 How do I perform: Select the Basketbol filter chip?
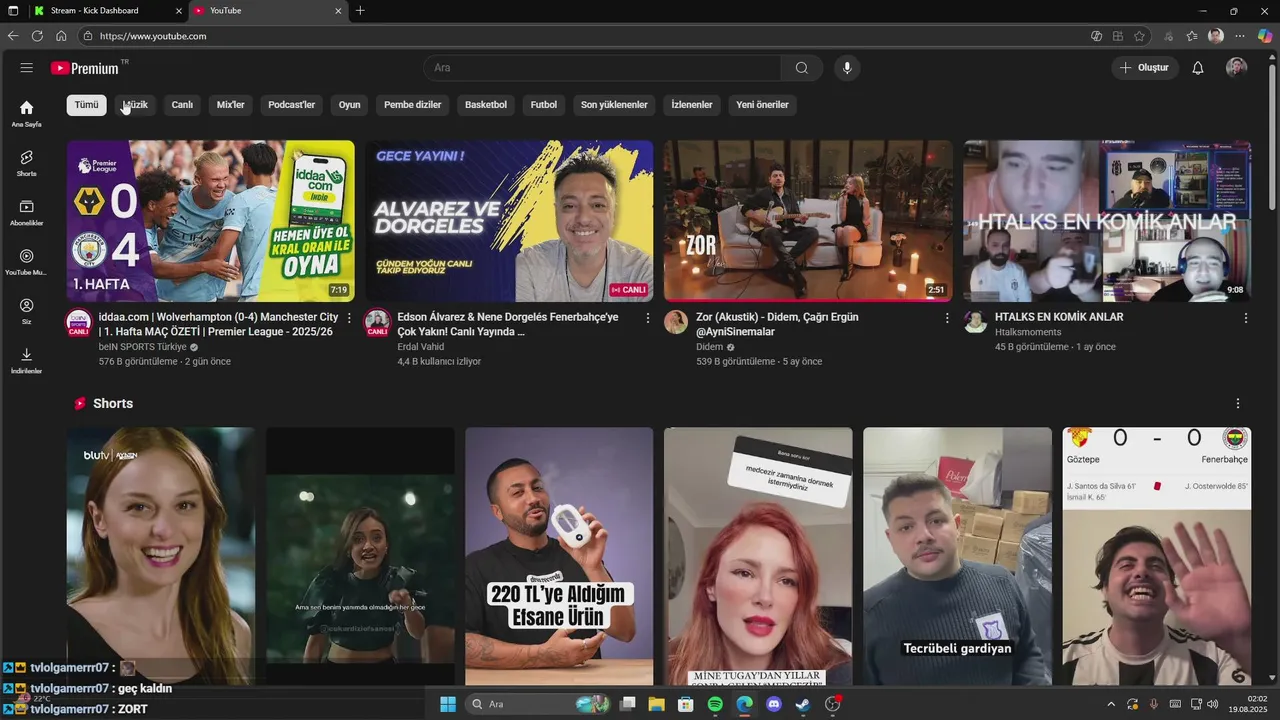tap(486, 105)
